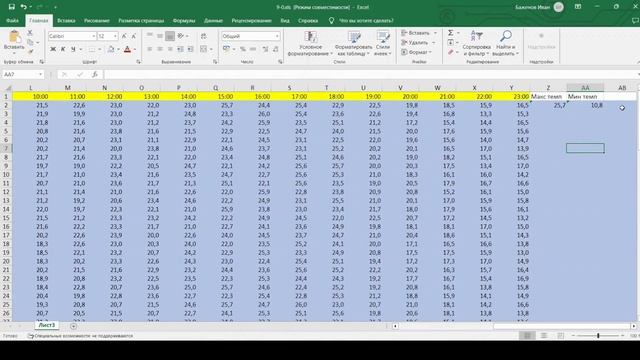The width and height of the screenshot is (640, 360).
Task: Click the 'Что вы хотите сделать?' search box
Action: coord(367,20)
